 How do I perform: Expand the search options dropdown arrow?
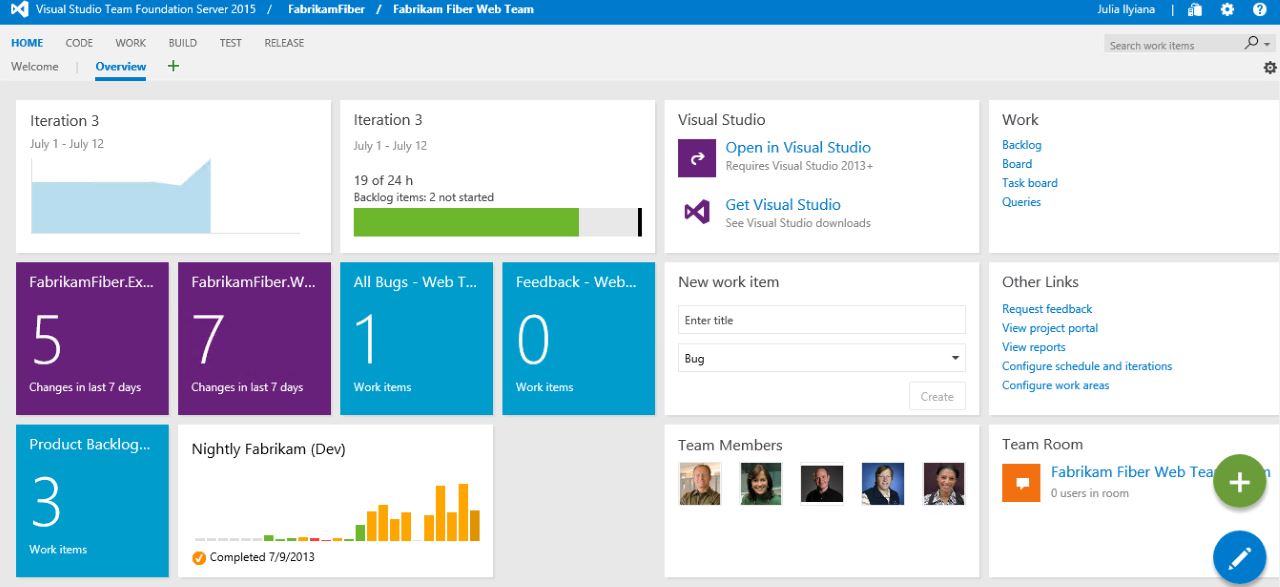pos(1267,44)
